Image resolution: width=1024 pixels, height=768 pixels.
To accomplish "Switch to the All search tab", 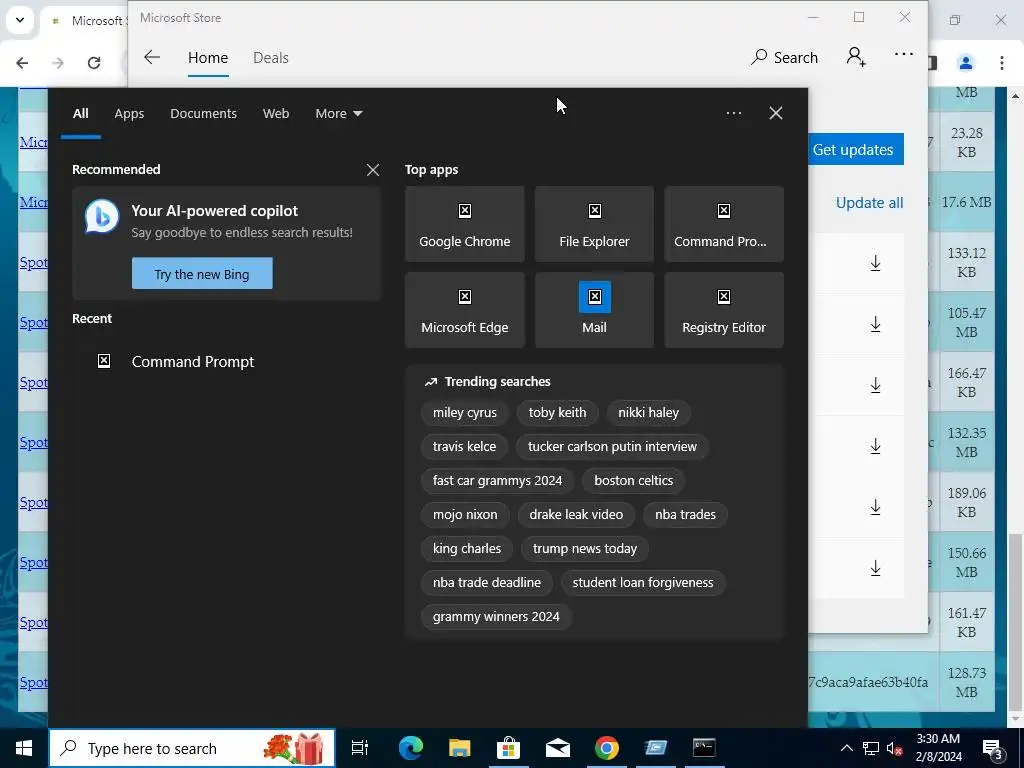I will pos(80,114).
